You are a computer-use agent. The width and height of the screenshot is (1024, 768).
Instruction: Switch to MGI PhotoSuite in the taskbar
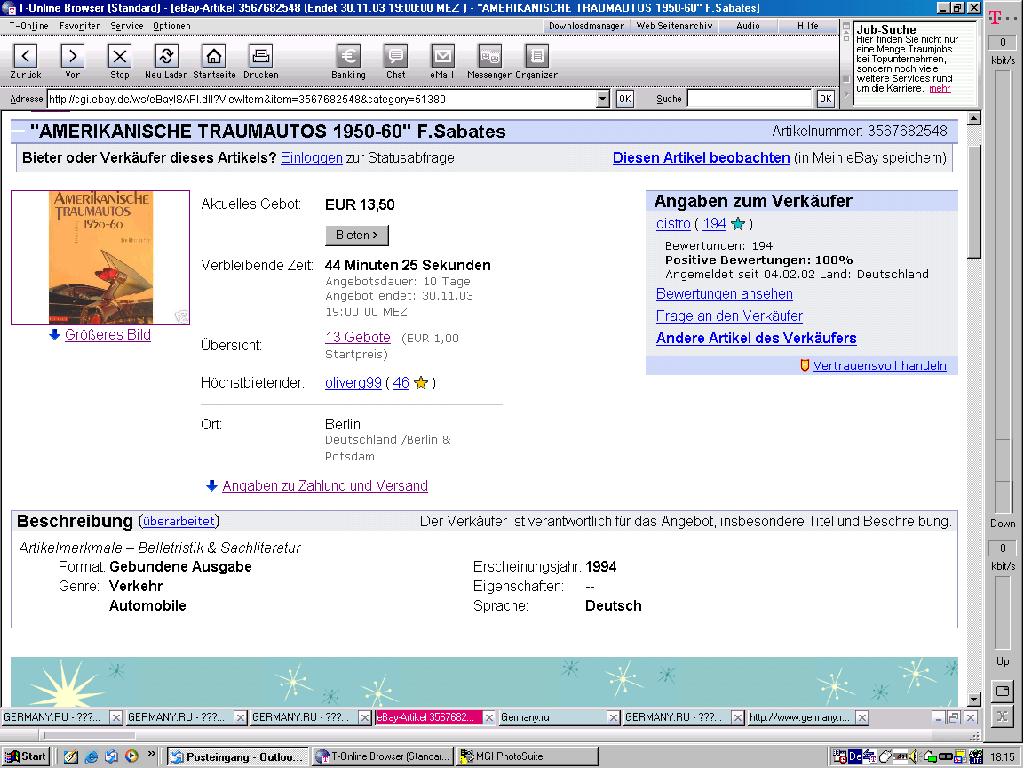[527, 756]
